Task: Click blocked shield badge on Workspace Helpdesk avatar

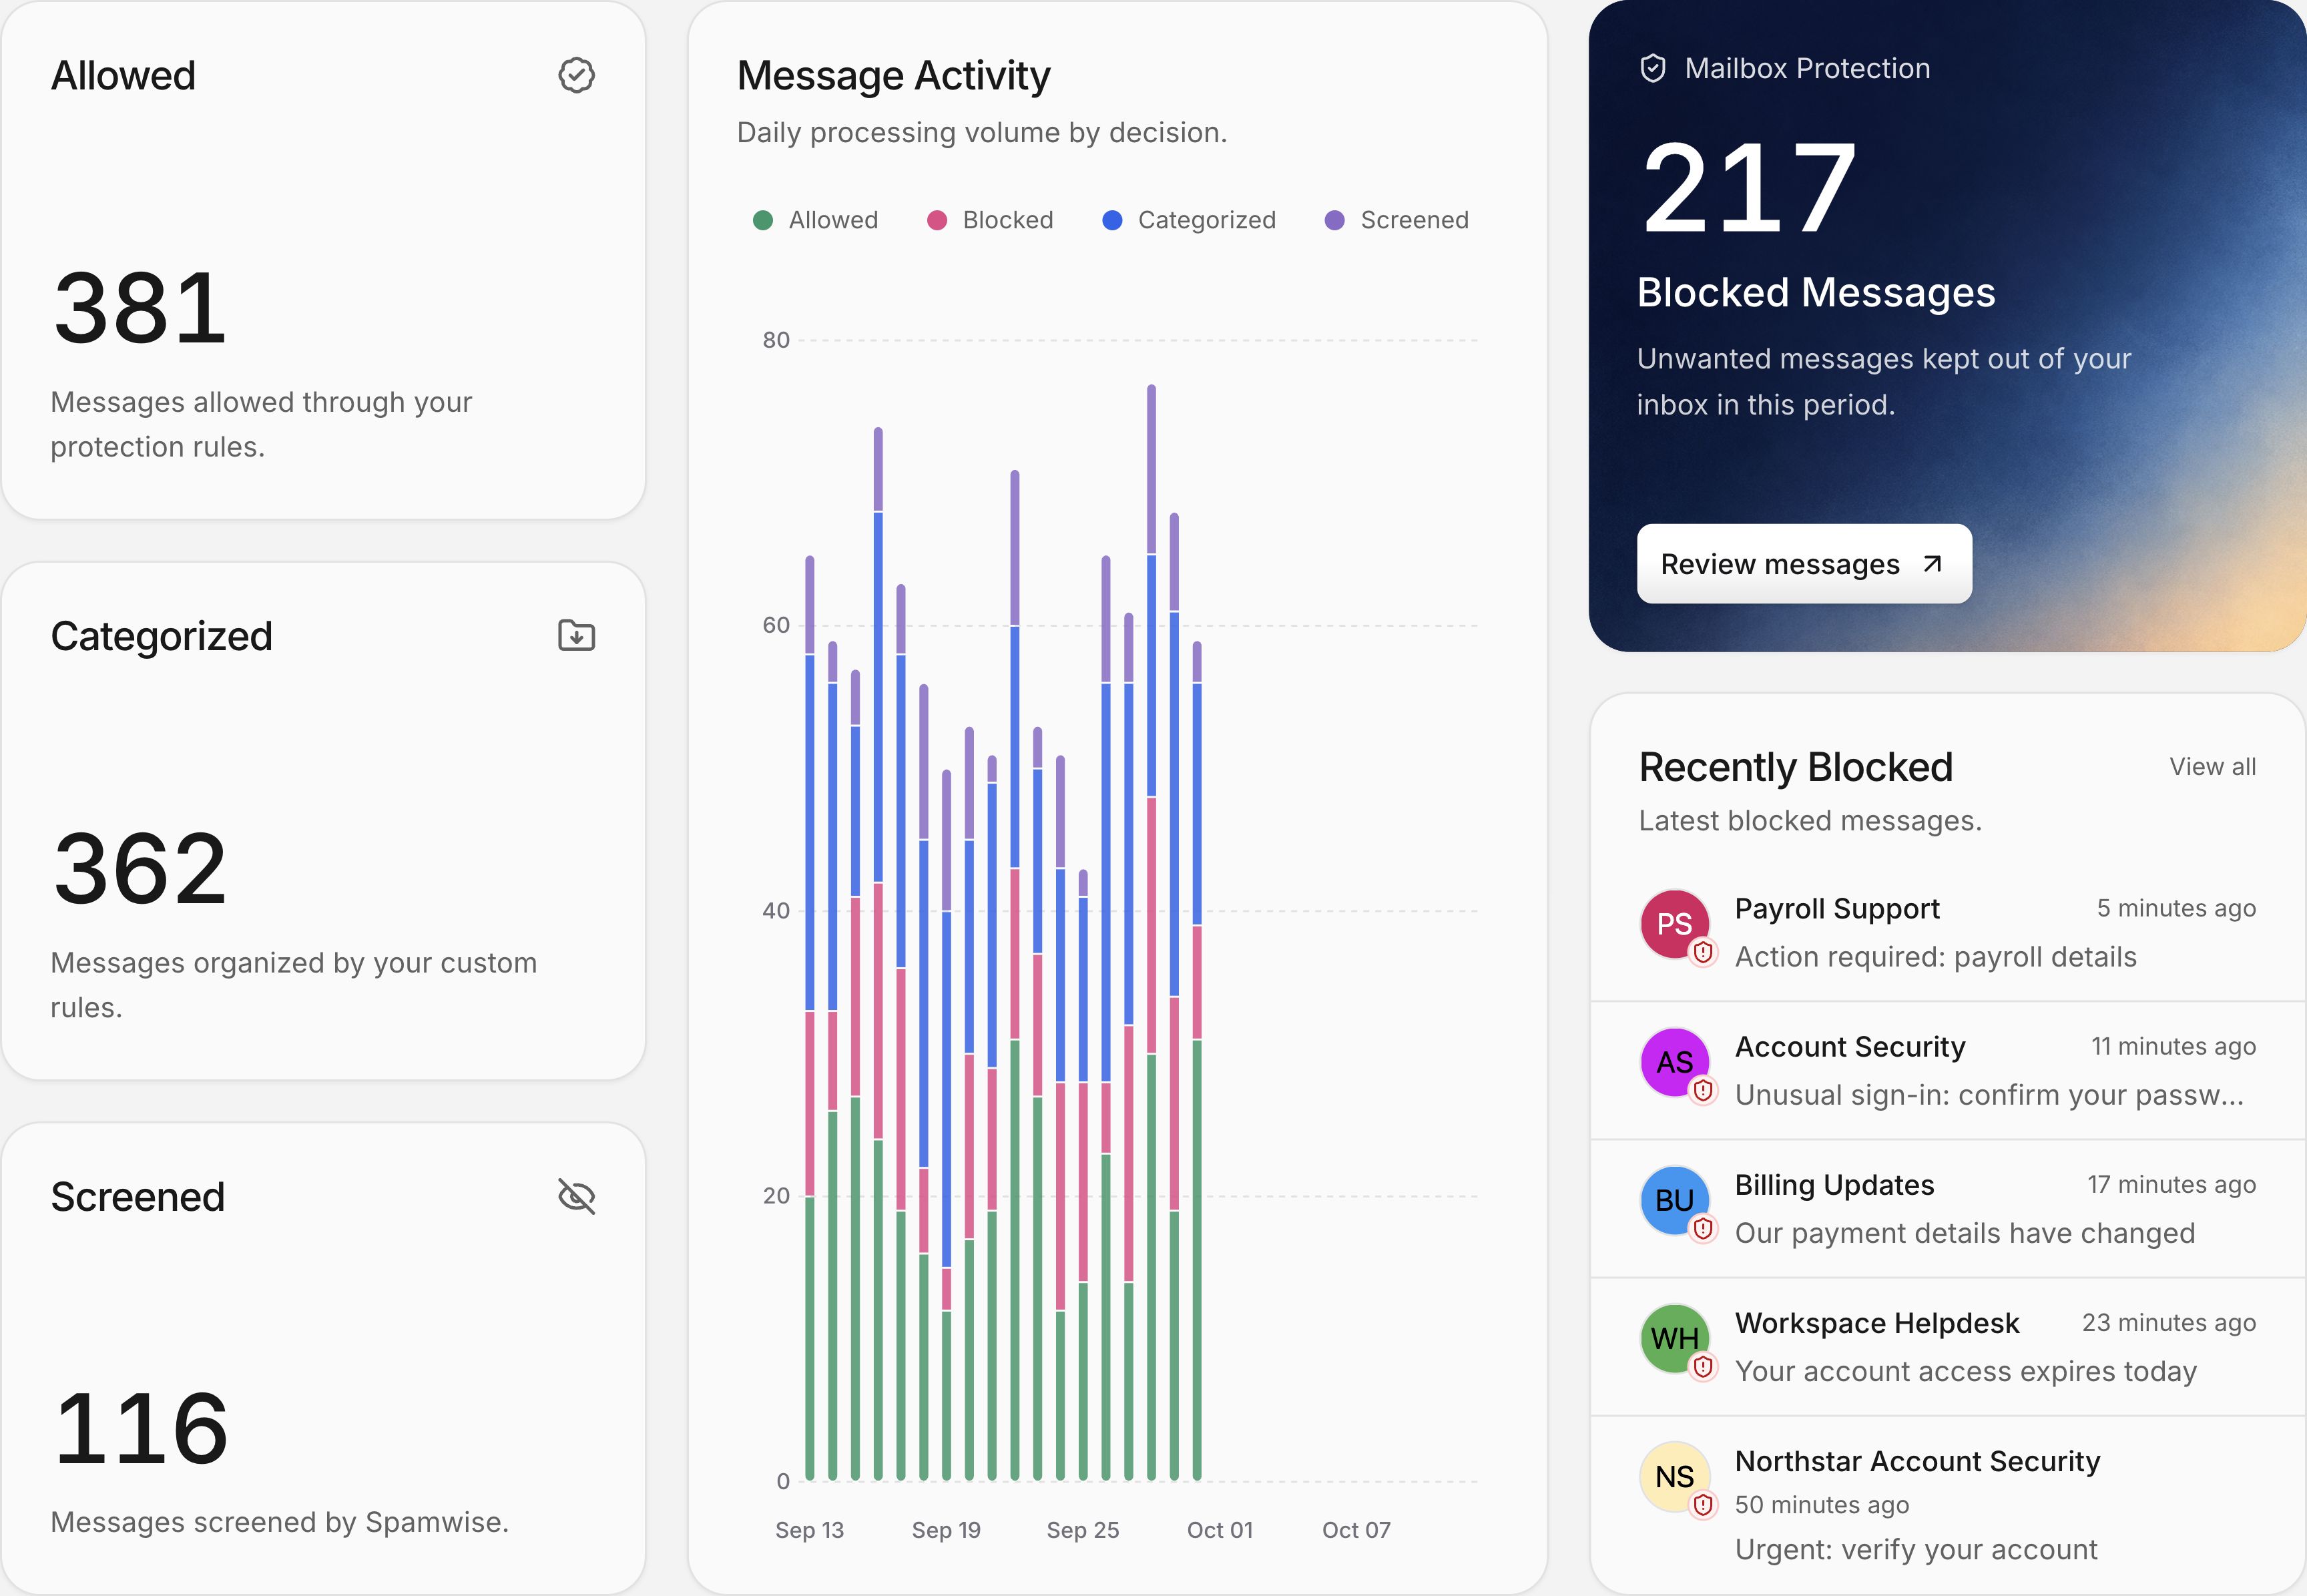Action: 1703,1366
